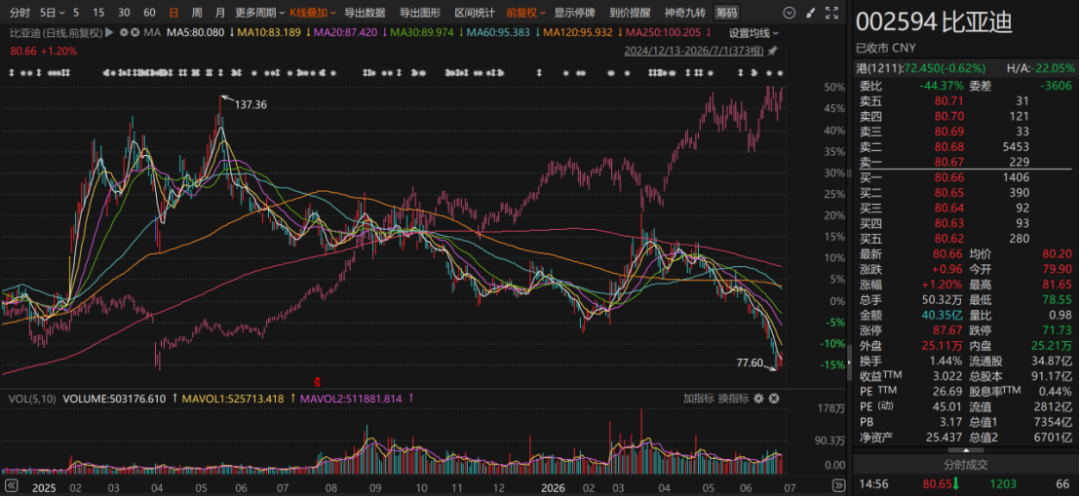Remove the MA overlay with X icon
This screenshot has height=497, width=1080.
coord(135,32)
